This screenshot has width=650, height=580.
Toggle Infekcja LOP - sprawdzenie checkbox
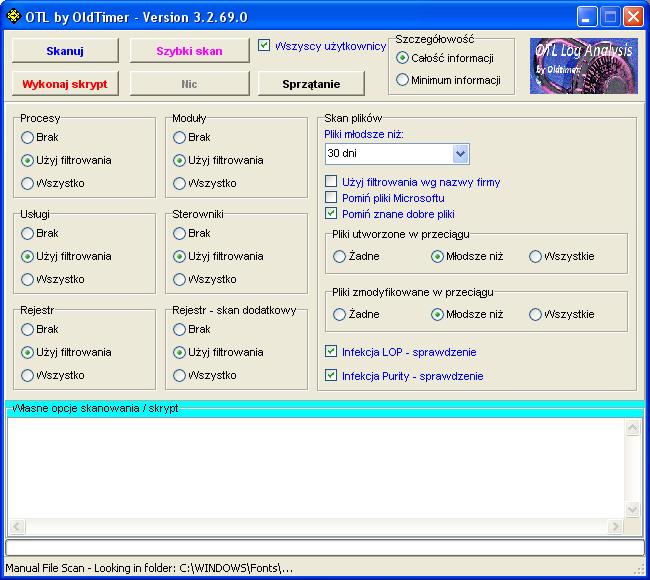331,351
